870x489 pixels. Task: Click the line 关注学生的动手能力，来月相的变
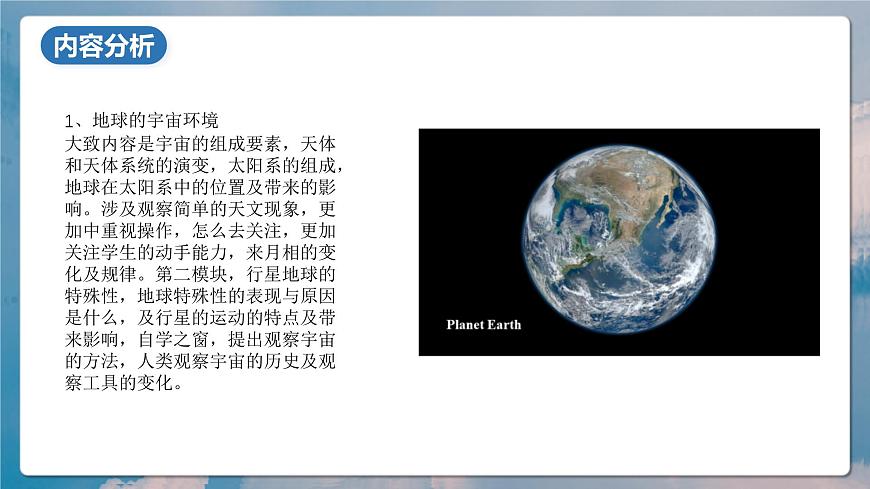coord(200,253)
